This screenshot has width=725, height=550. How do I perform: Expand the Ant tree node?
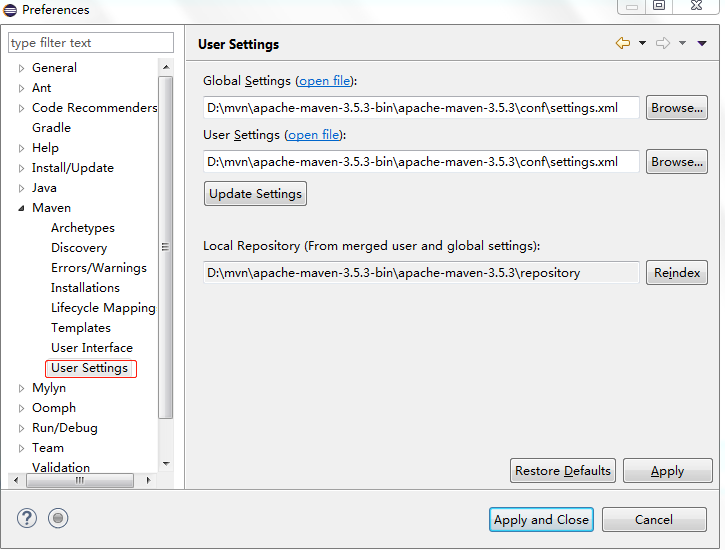tap(21, 88)
